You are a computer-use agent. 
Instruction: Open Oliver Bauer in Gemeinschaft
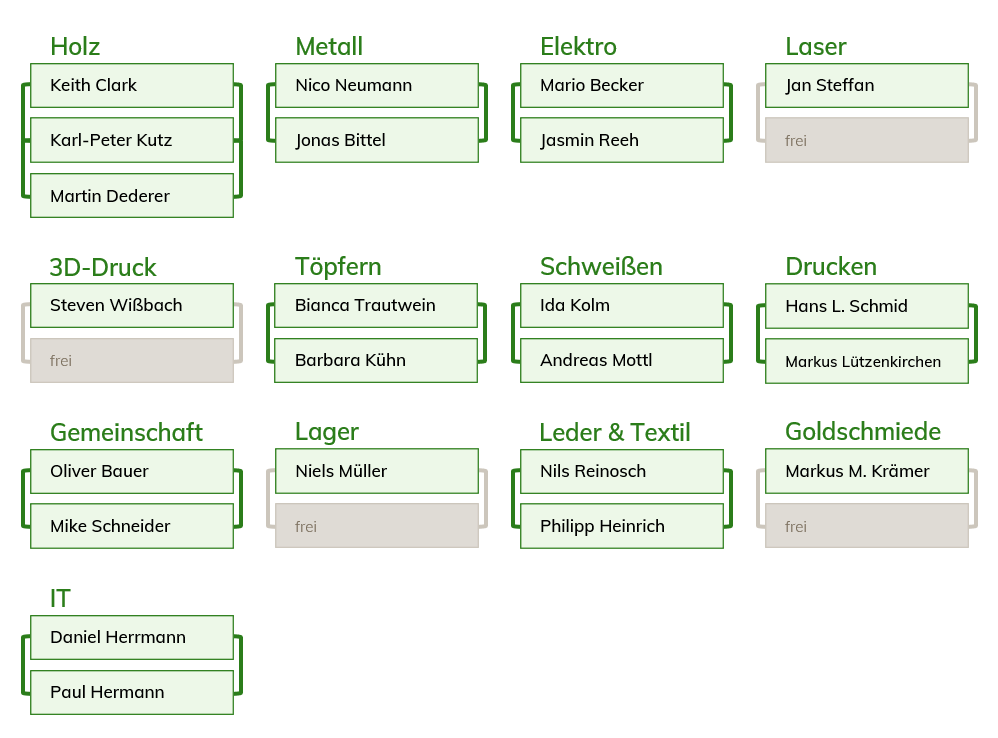pos(132,471)
